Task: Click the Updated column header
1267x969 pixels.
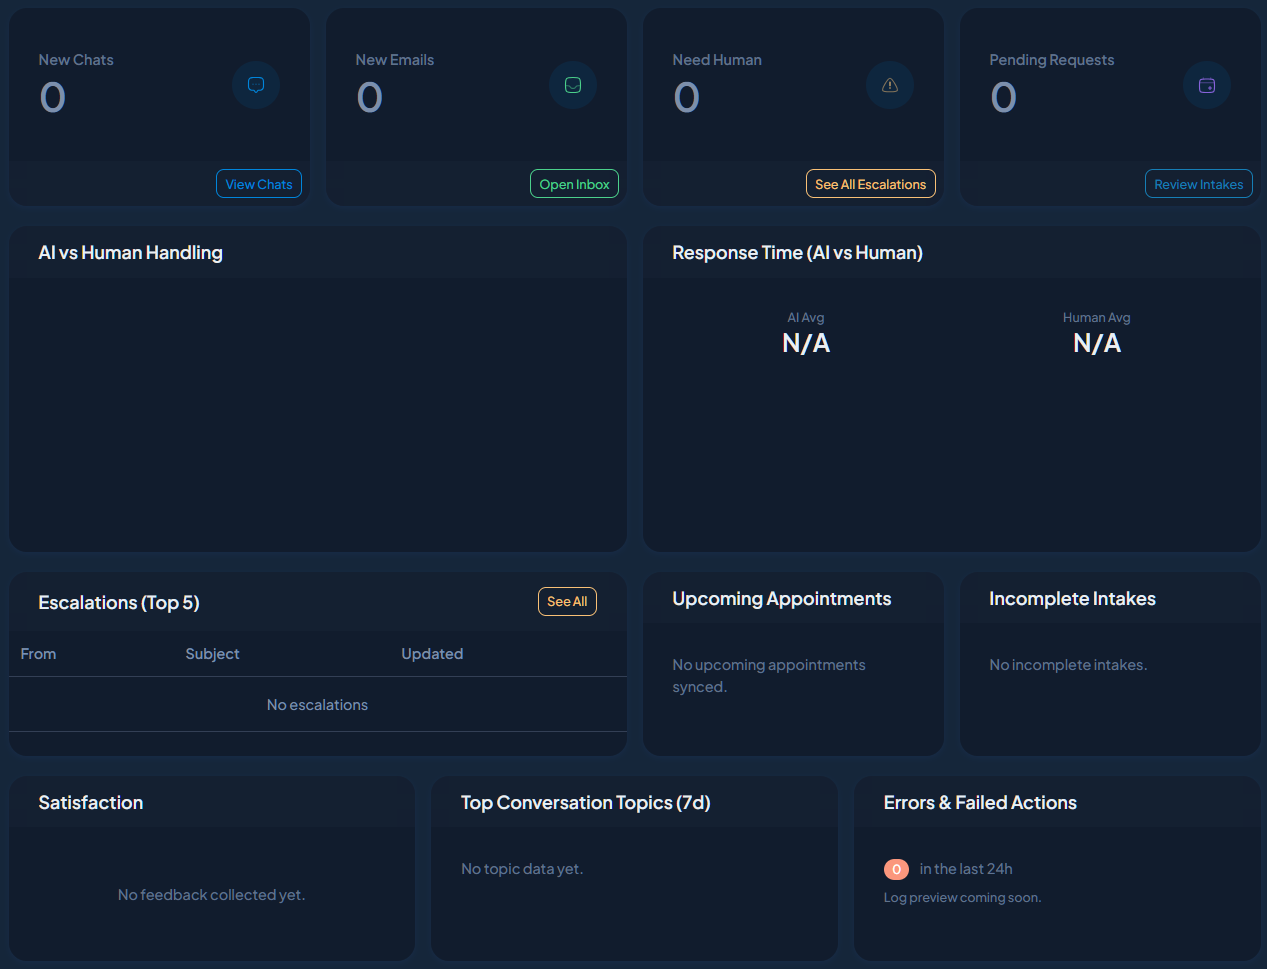Action: 432,653
